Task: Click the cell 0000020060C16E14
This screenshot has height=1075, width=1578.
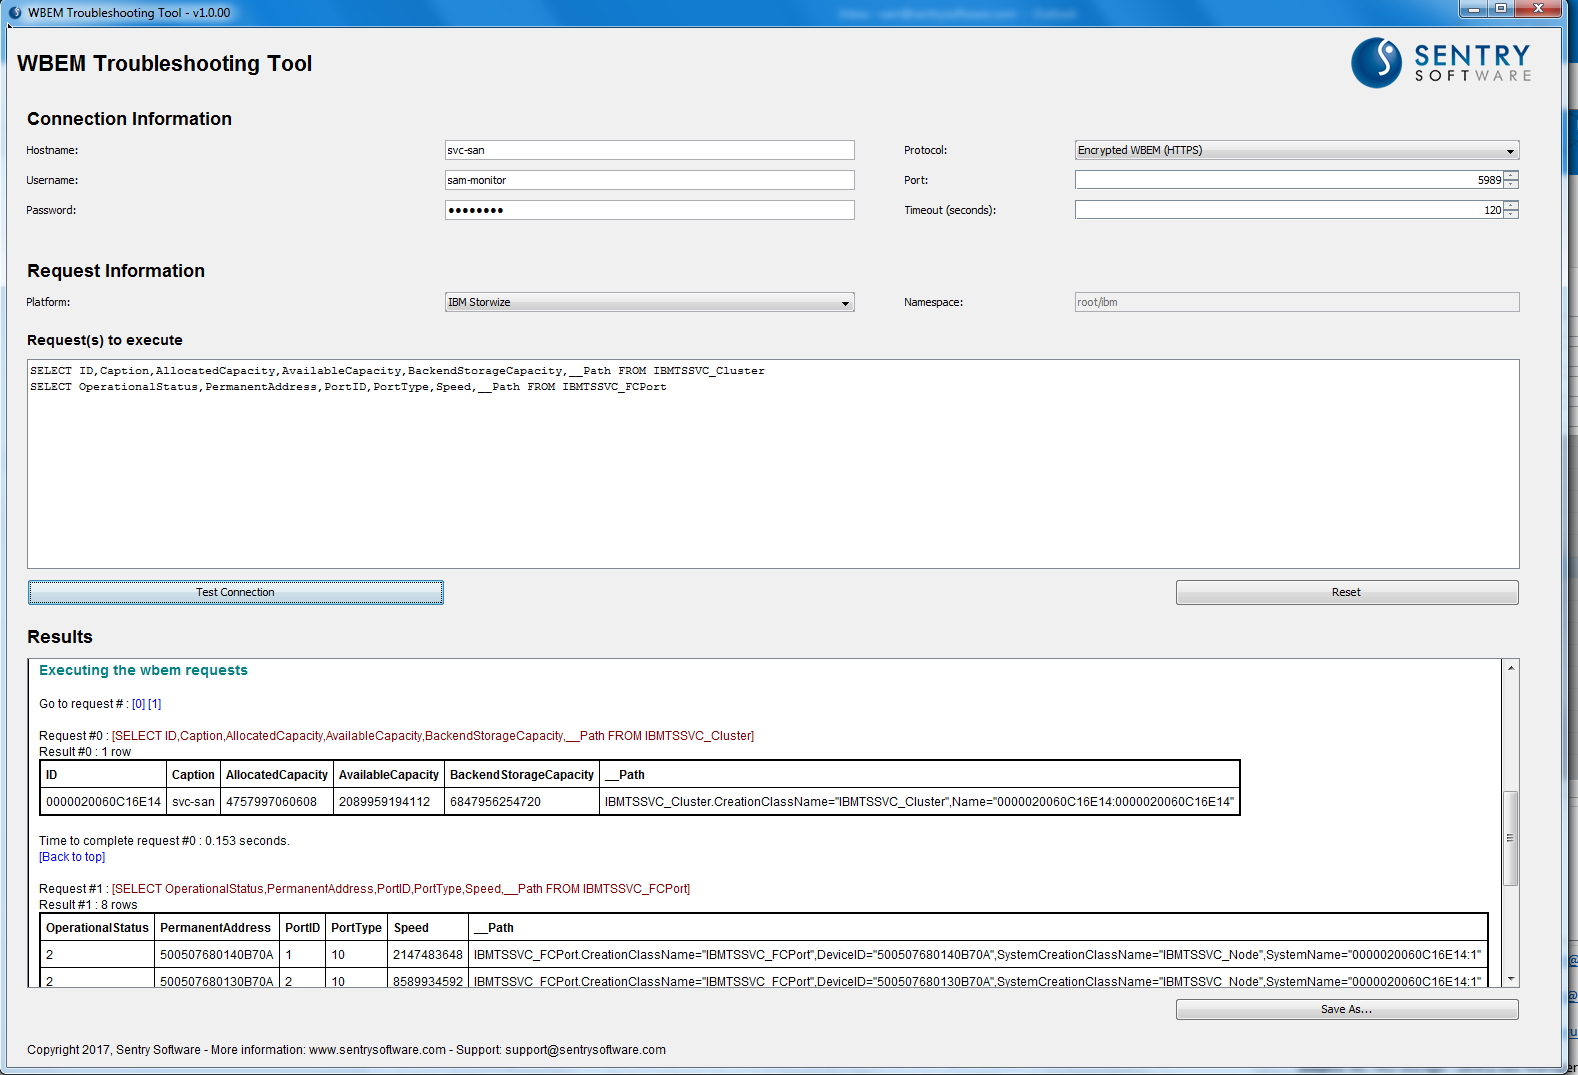Action: pos(103,802)
